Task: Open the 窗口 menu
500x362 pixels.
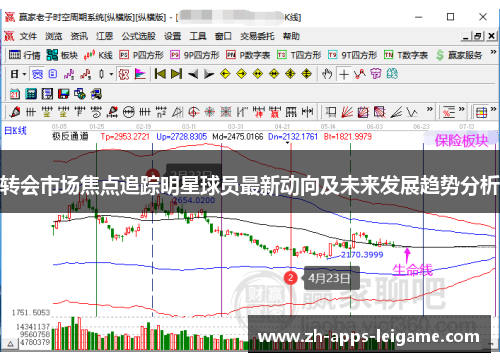Action: (x=223, y=36)
